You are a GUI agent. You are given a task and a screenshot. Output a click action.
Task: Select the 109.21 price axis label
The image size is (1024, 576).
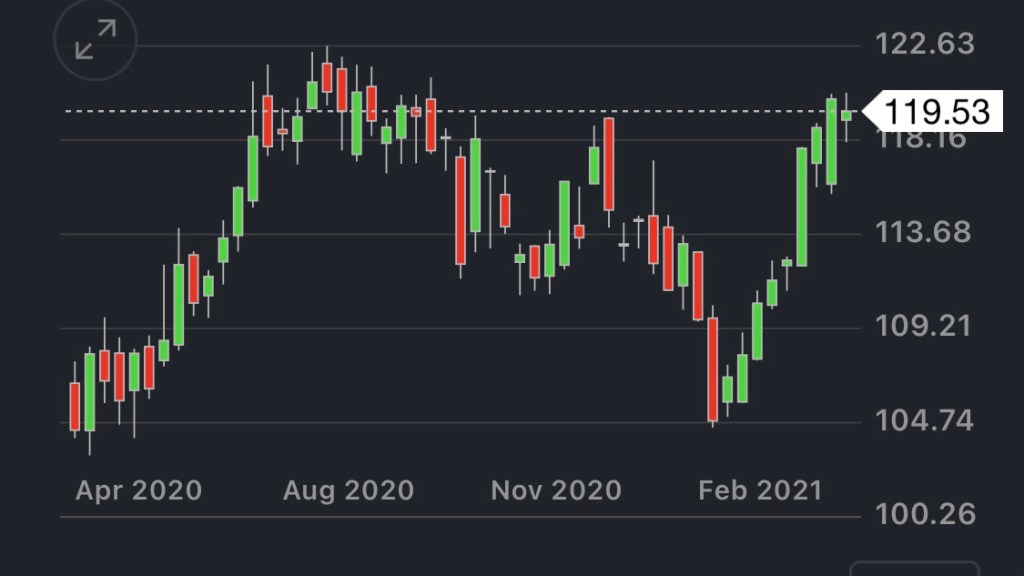coord(923,327)
